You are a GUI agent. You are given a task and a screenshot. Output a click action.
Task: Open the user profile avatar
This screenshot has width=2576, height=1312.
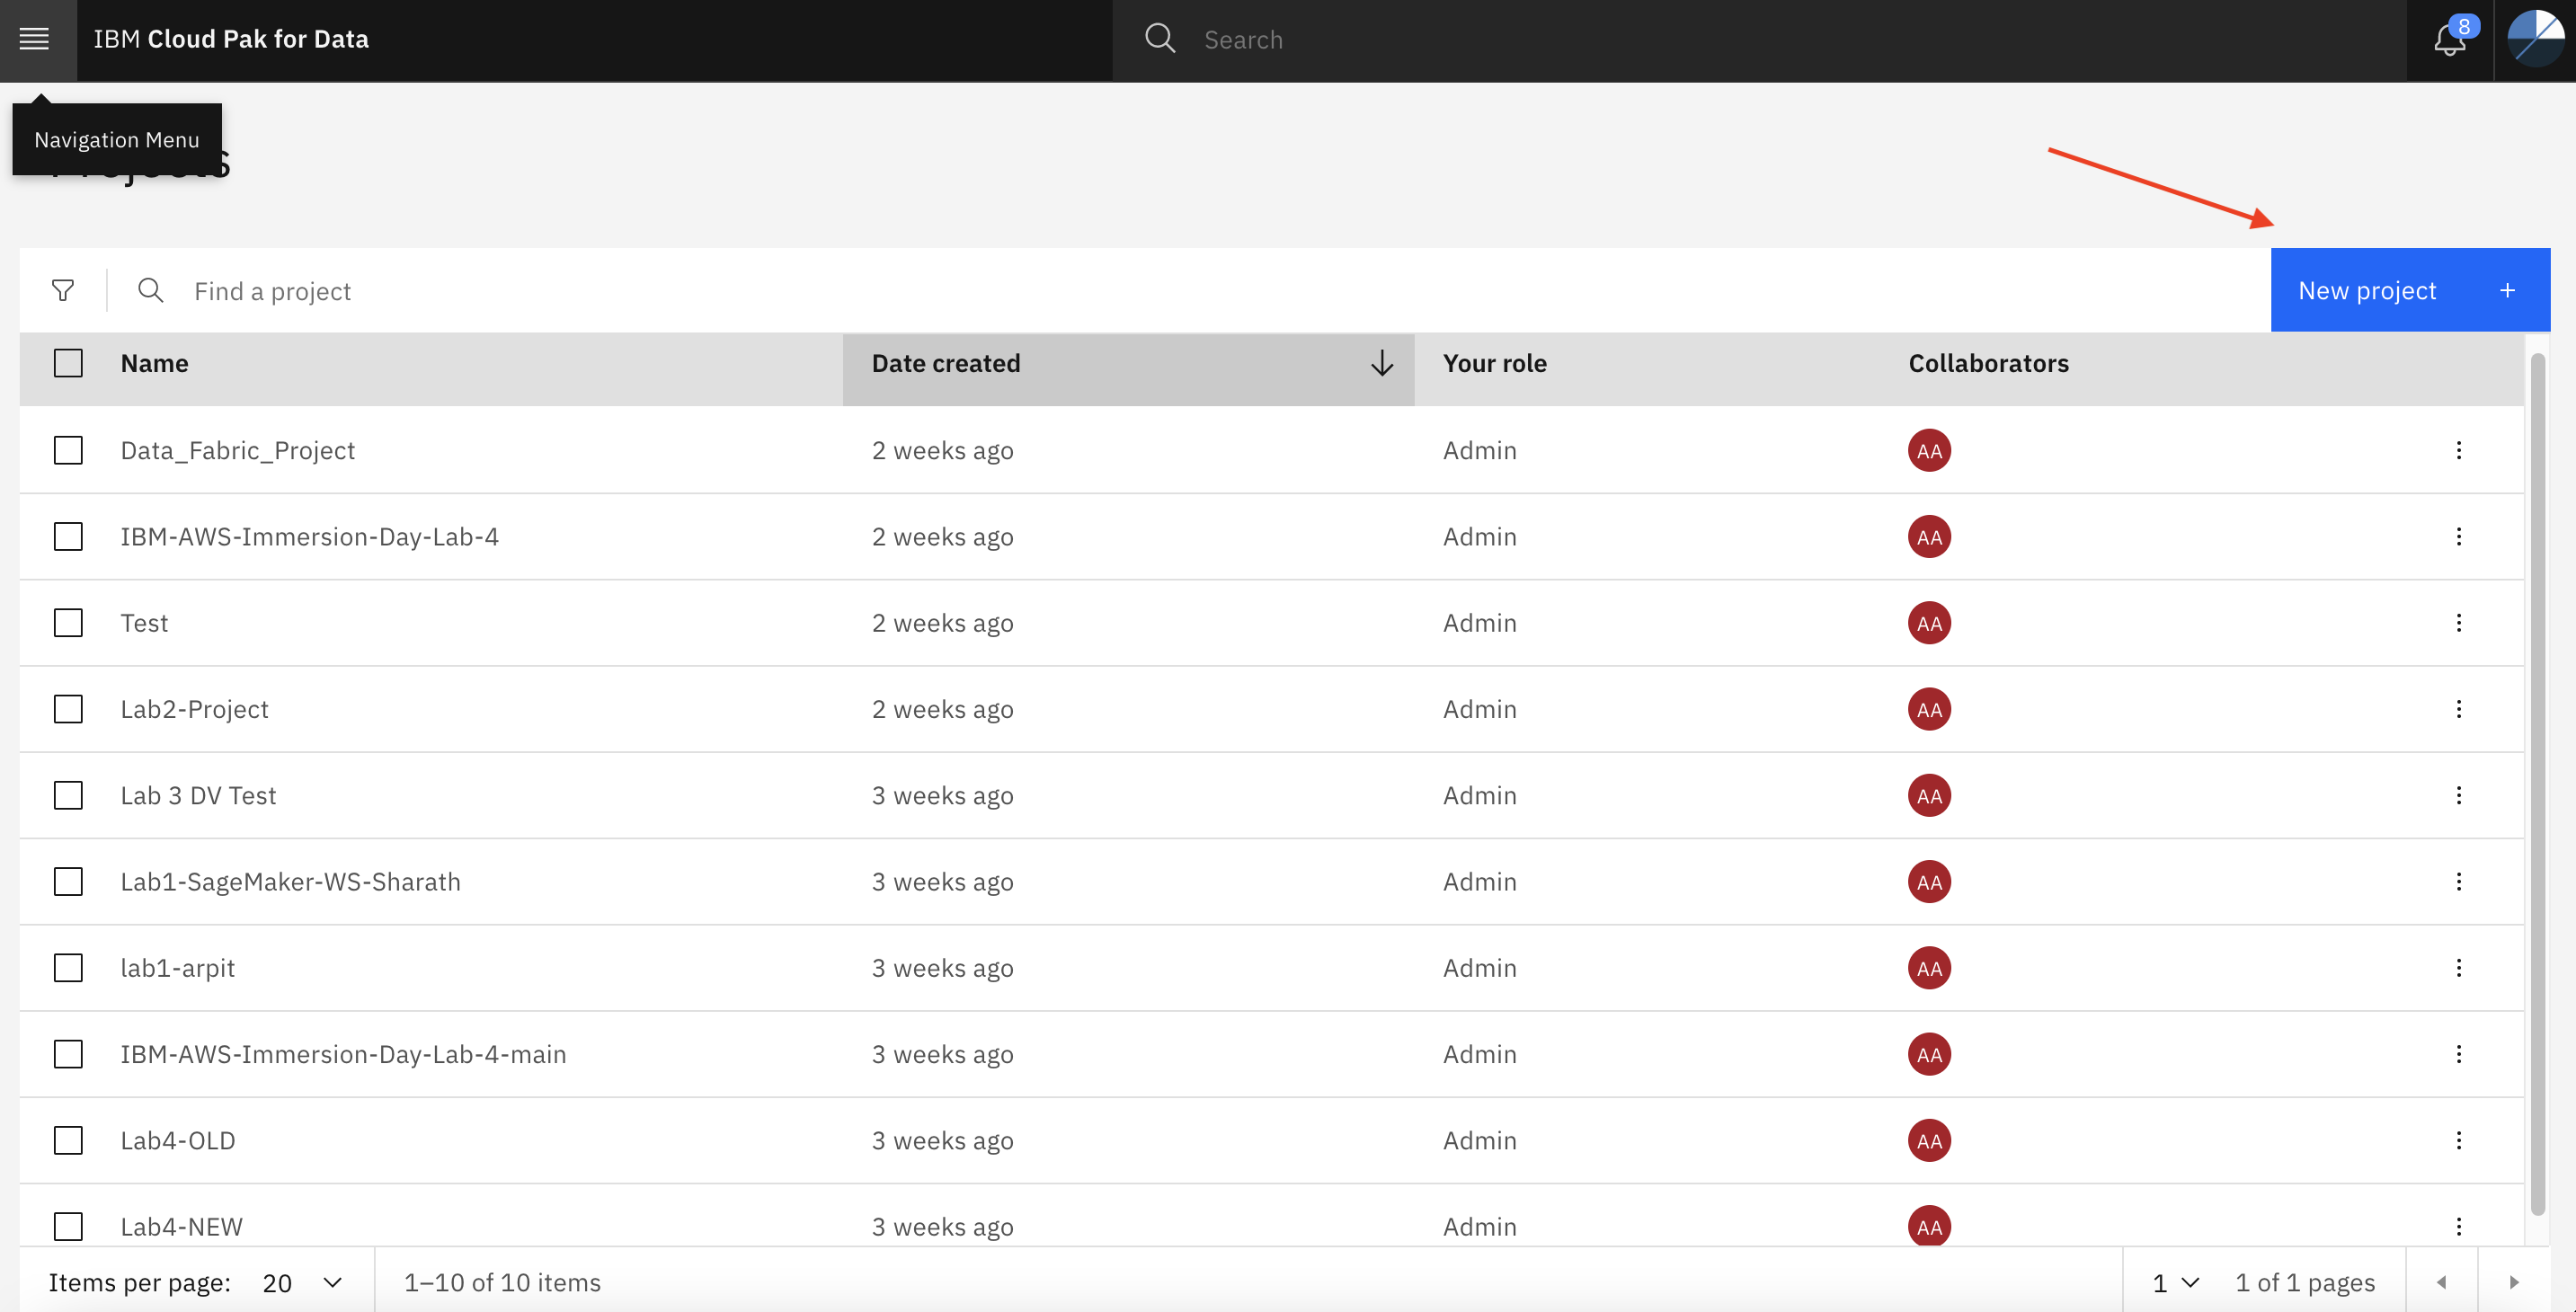point(2535,39)
